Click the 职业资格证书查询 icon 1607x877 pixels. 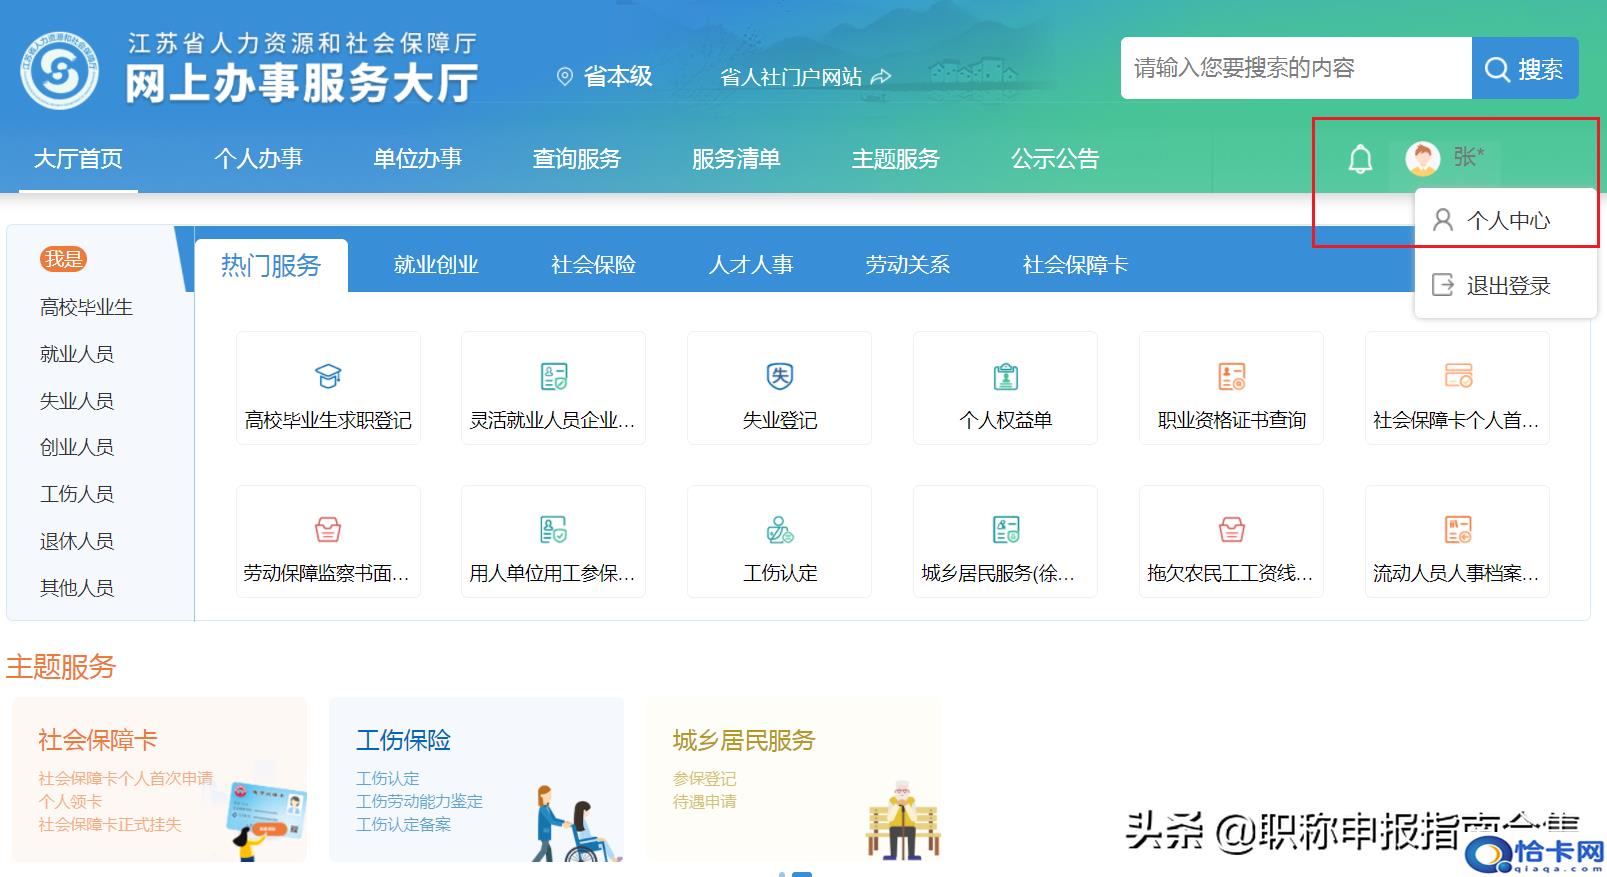click(1231, 376)
